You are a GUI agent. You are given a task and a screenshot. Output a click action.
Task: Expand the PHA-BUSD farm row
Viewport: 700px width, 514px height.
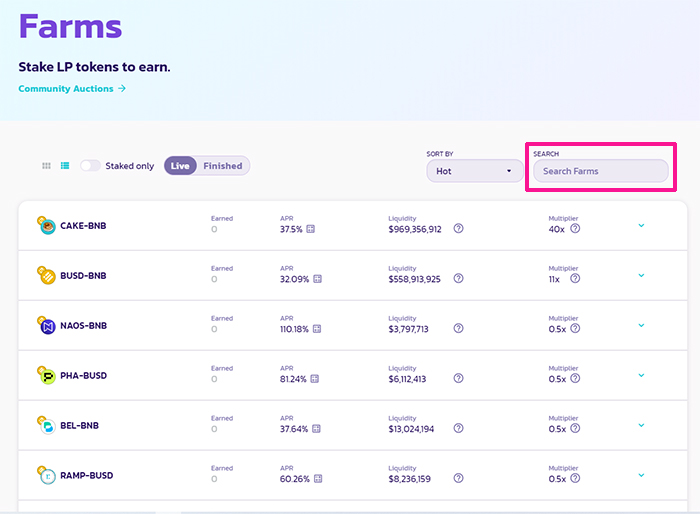coord(642,376)
